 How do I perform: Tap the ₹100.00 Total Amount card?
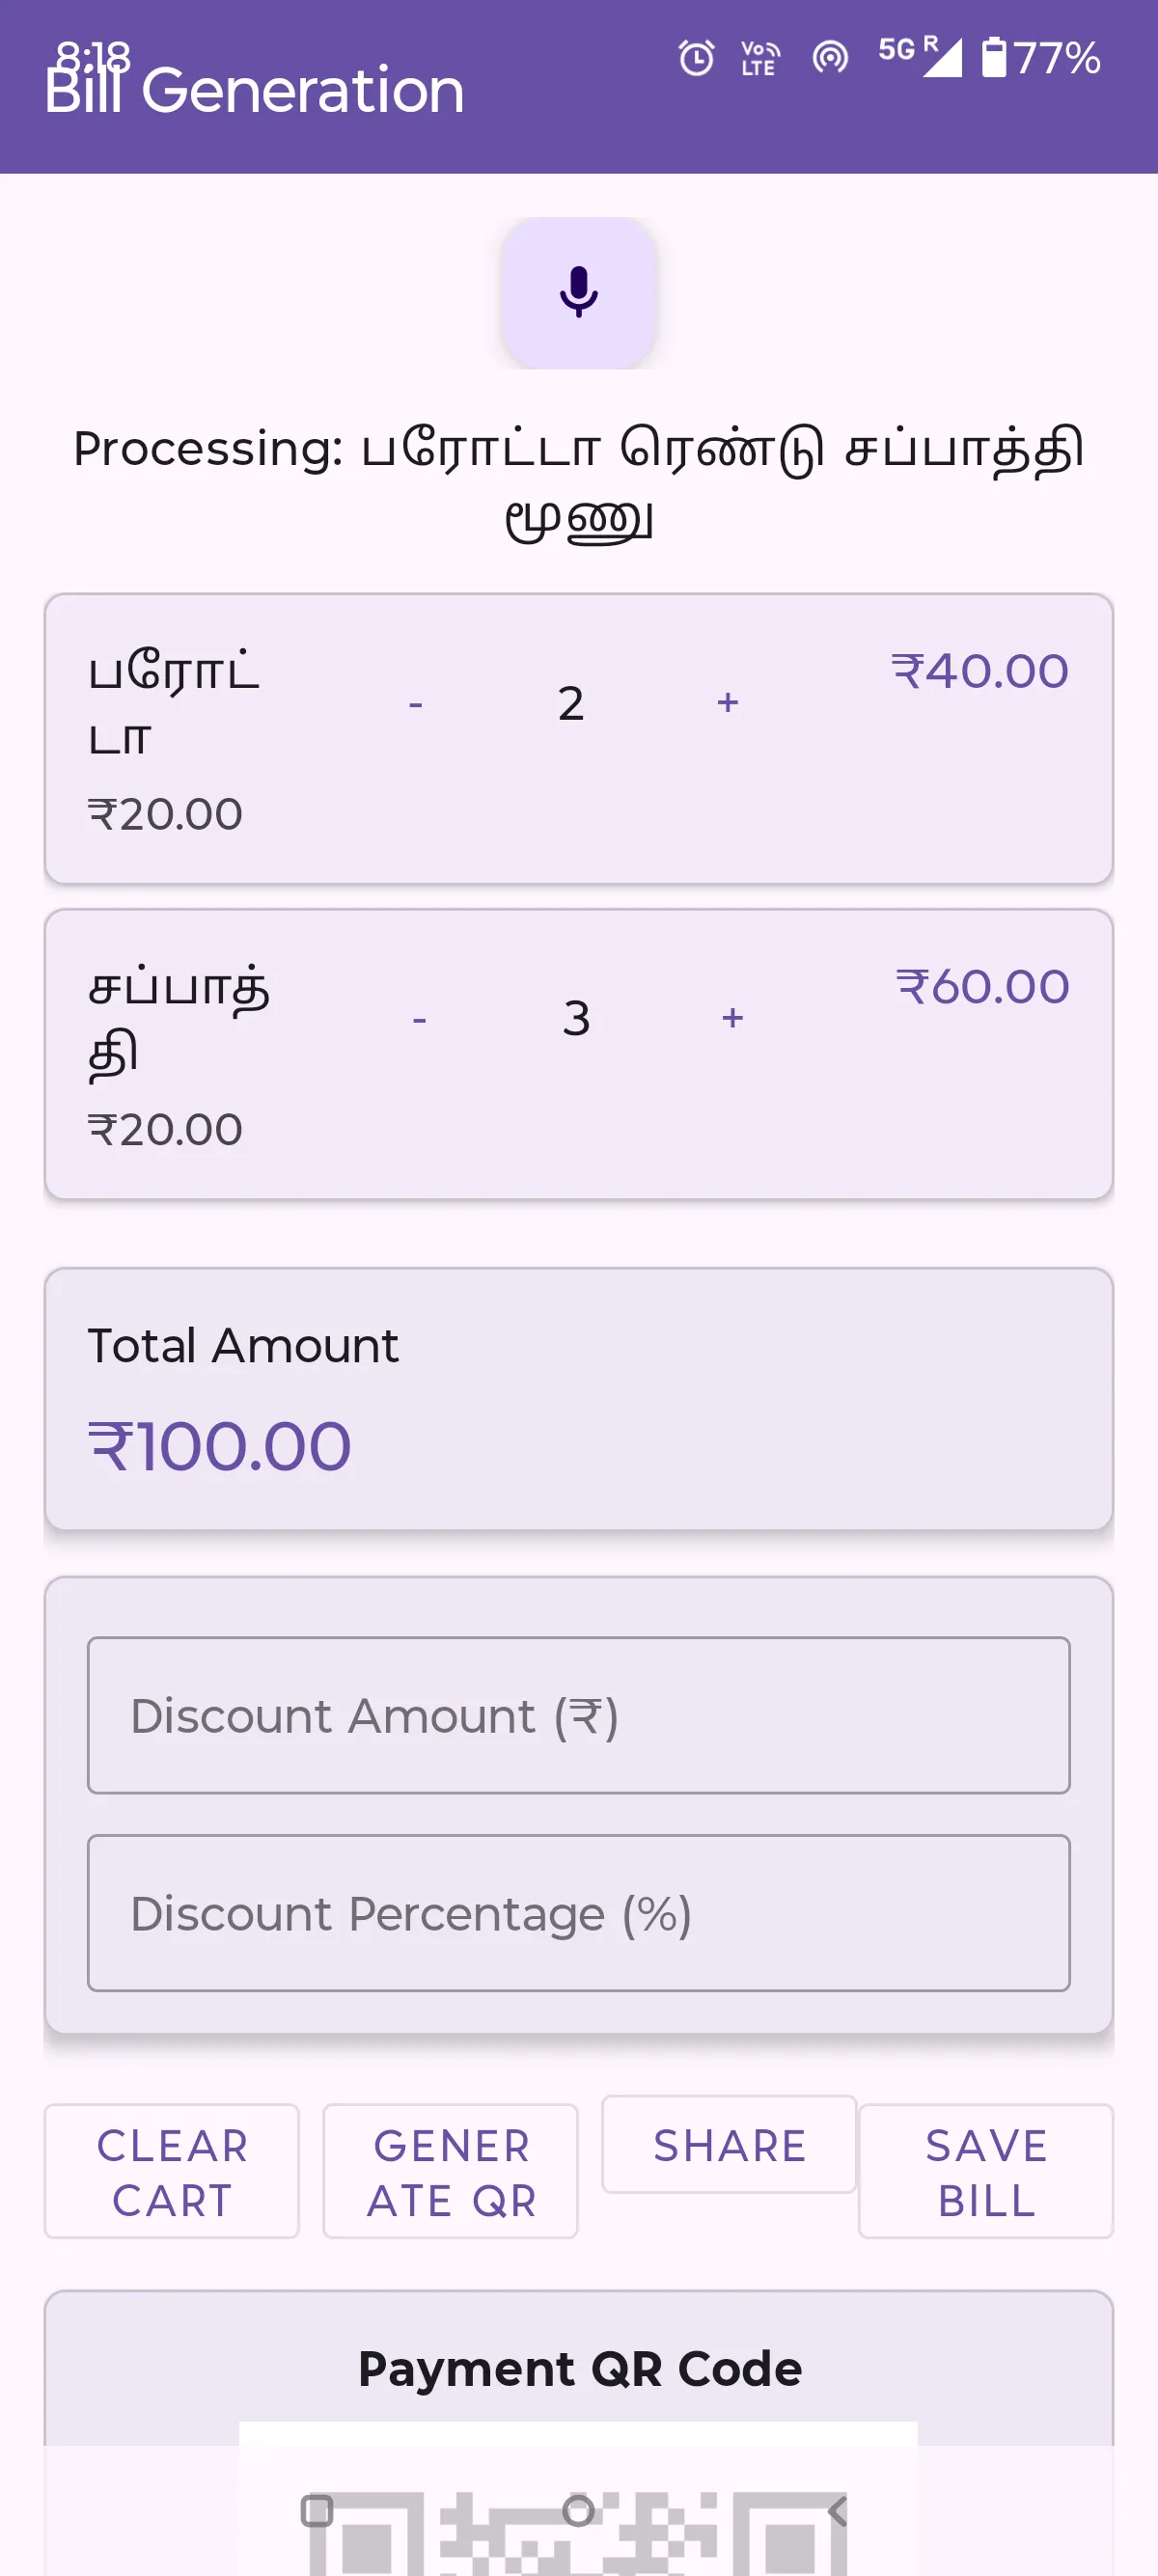(x=578, y=1399)
